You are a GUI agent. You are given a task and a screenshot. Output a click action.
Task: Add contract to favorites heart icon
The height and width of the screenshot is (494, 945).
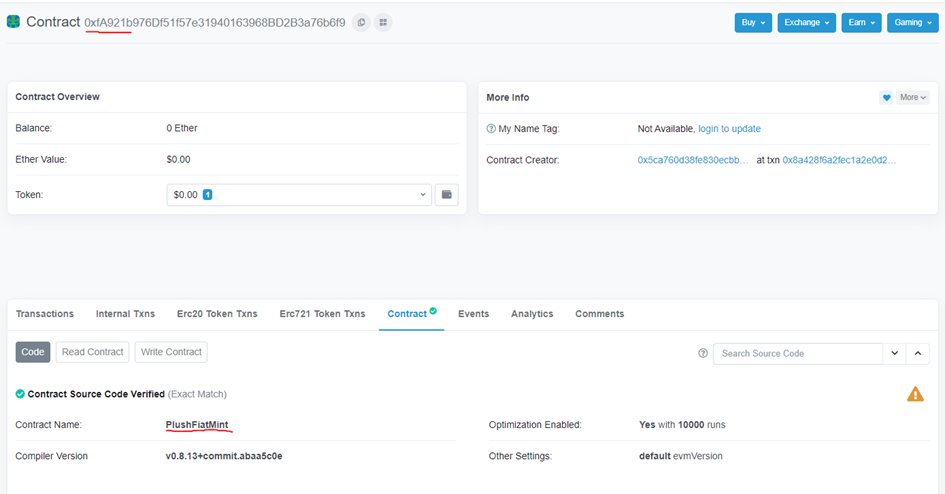[x=886, y=98]
